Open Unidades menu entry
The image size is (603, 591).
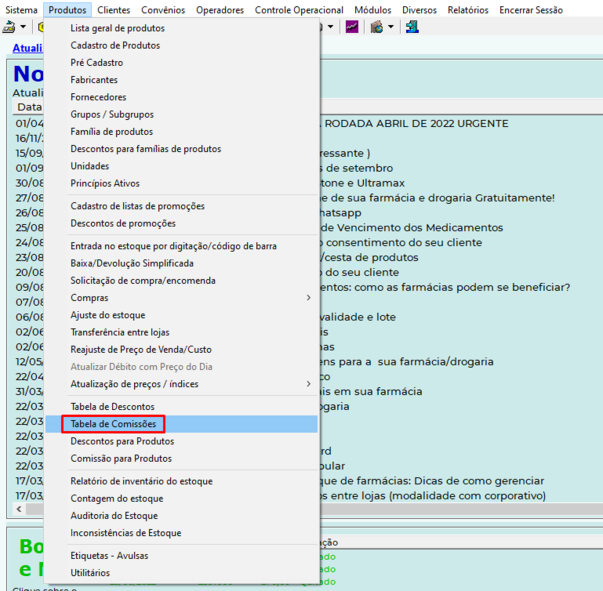(x=182, y=166)
